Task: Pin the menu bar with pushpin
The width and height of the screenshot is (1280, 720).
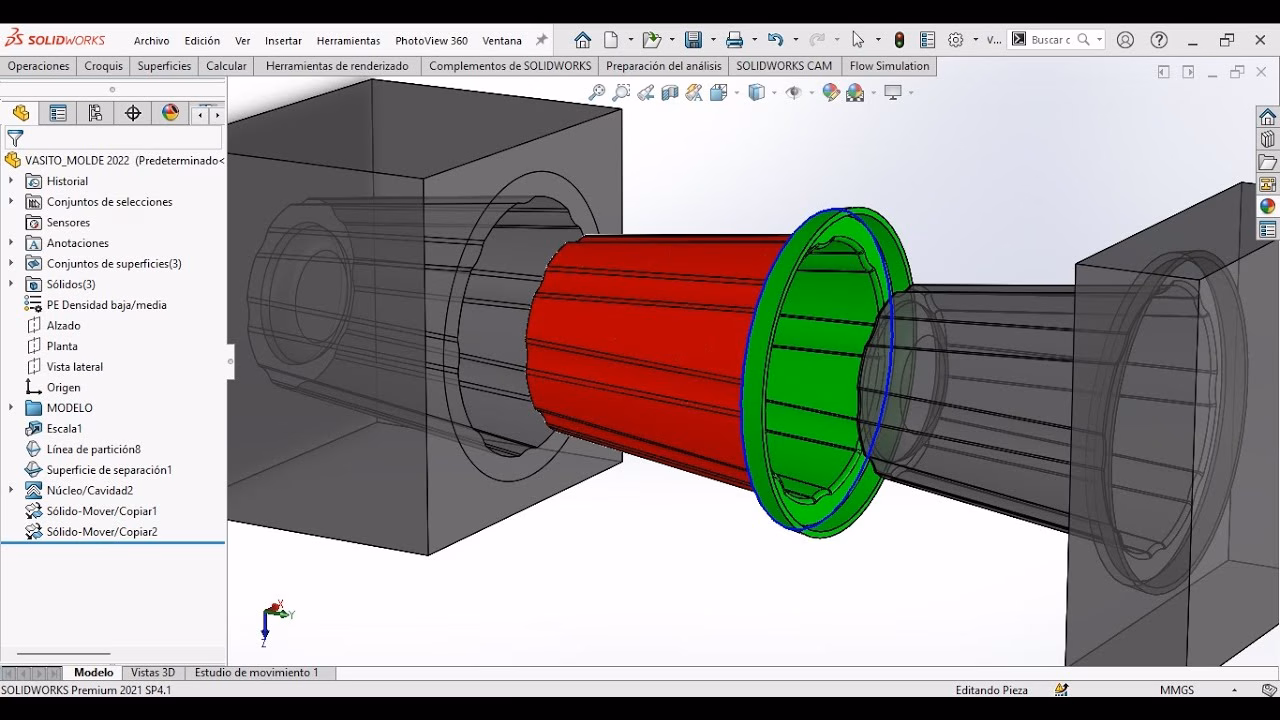Action: tap(542, 40)
